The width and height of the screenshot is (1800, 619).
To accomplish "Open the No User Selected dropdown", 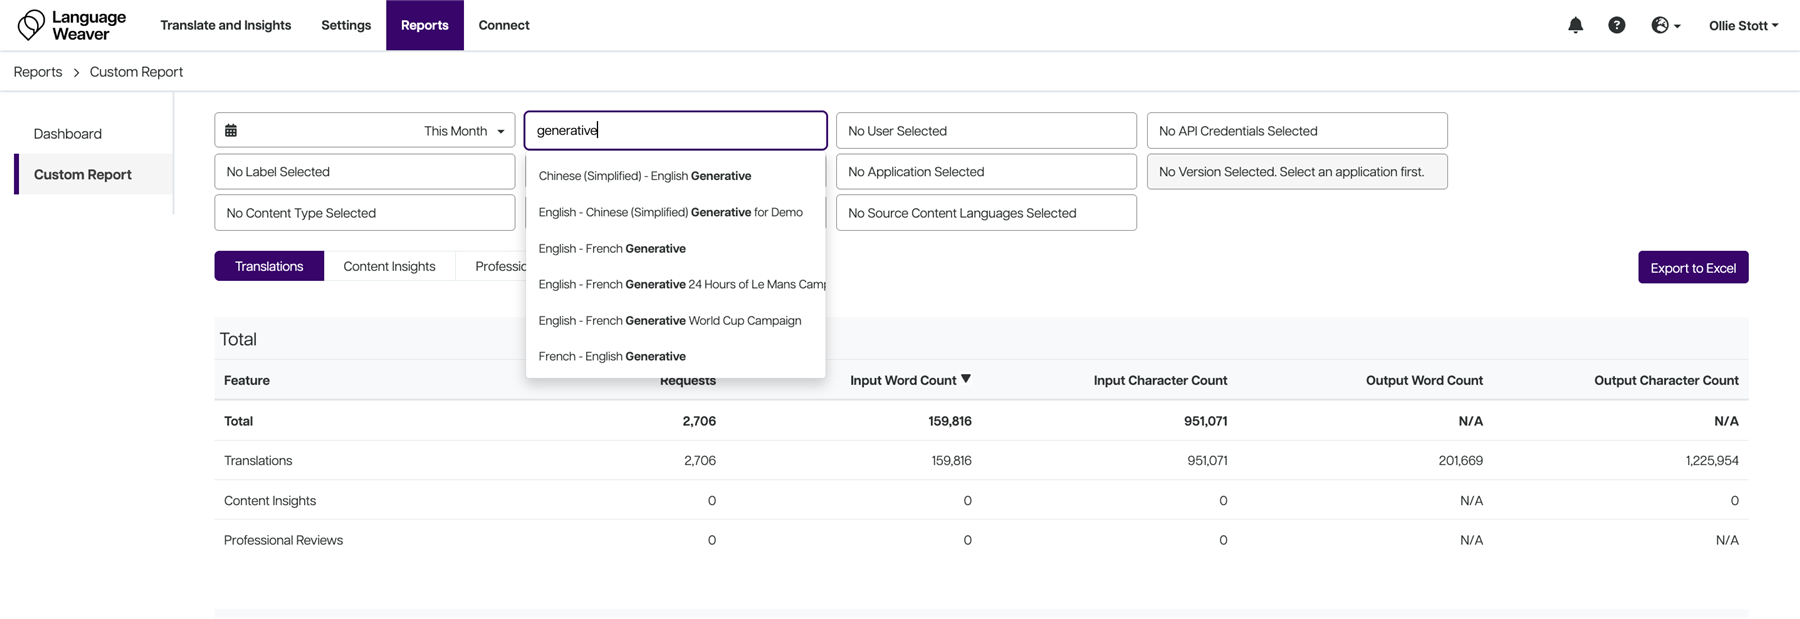I will click(x=985, y=131).
